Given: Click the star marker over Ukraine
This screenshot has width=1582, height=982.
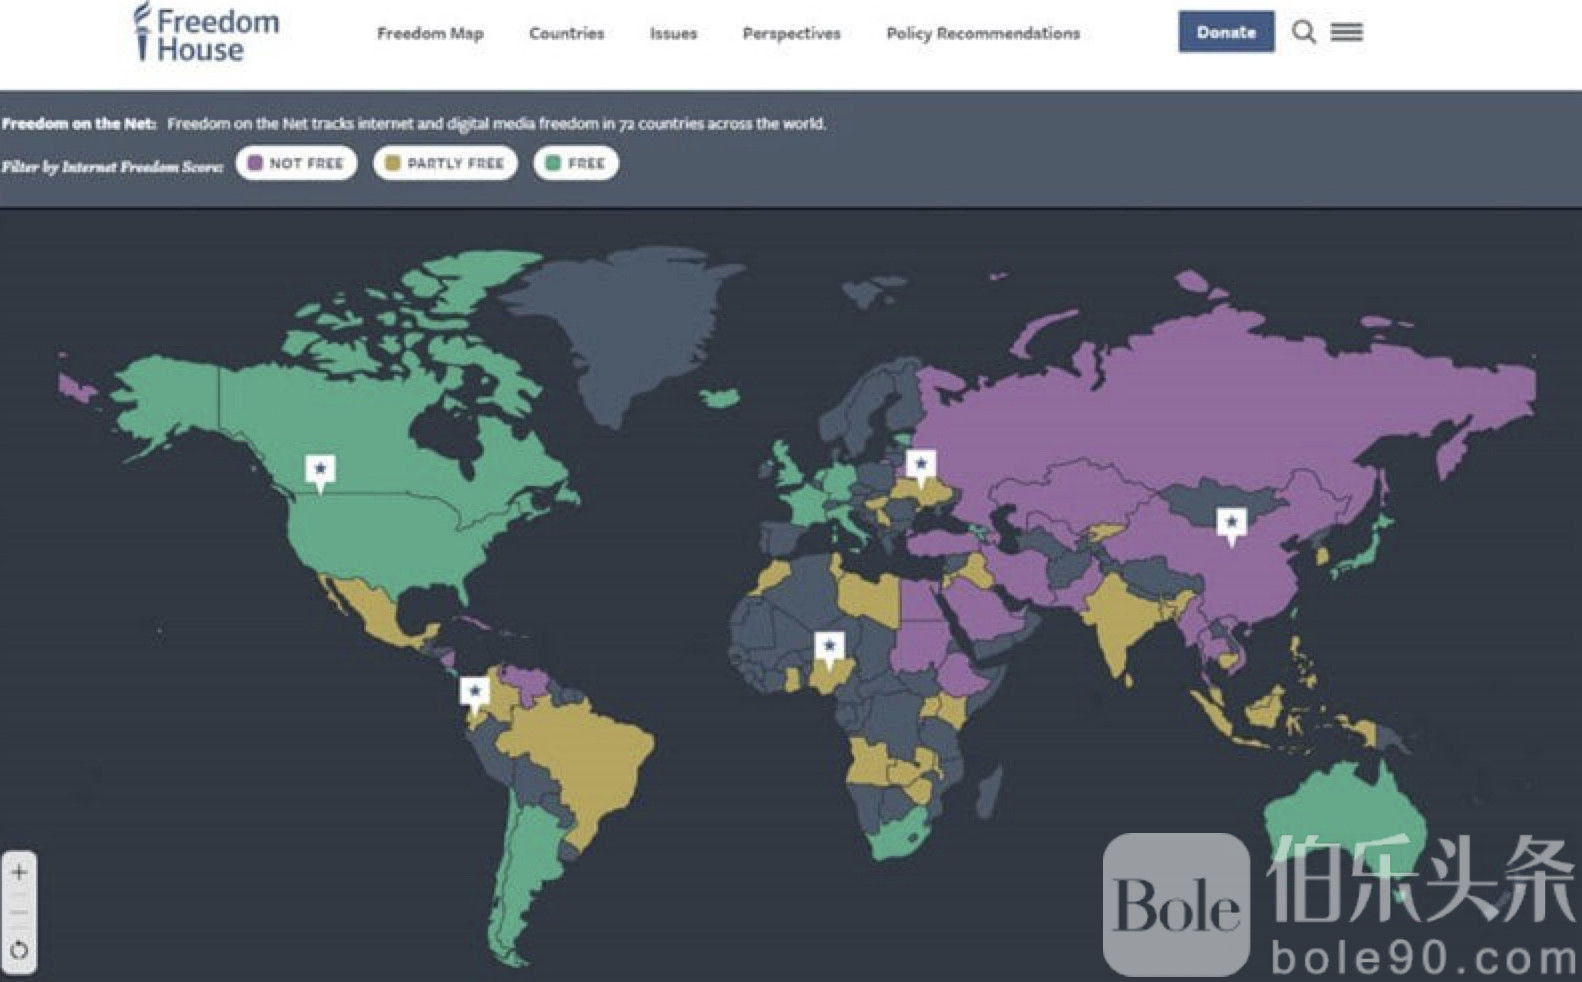Looking at the screenshot, I should (921, 465).
